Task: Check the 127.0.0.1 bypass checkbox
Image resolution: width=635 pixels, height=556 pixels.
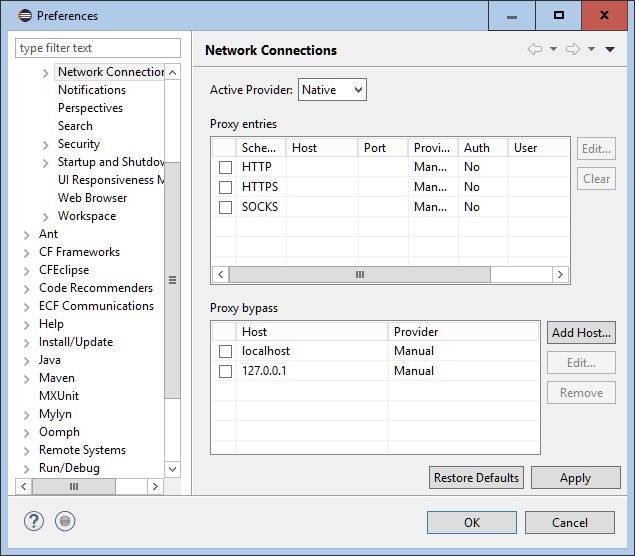Action: [225, 371]
